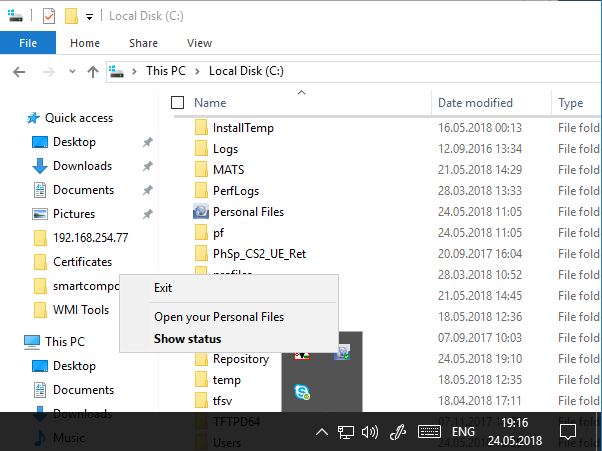Image resolution: width=602 pixels, height=451 pixels.
Task: Click Show status in the context menu
Action: tap(188, 339)
